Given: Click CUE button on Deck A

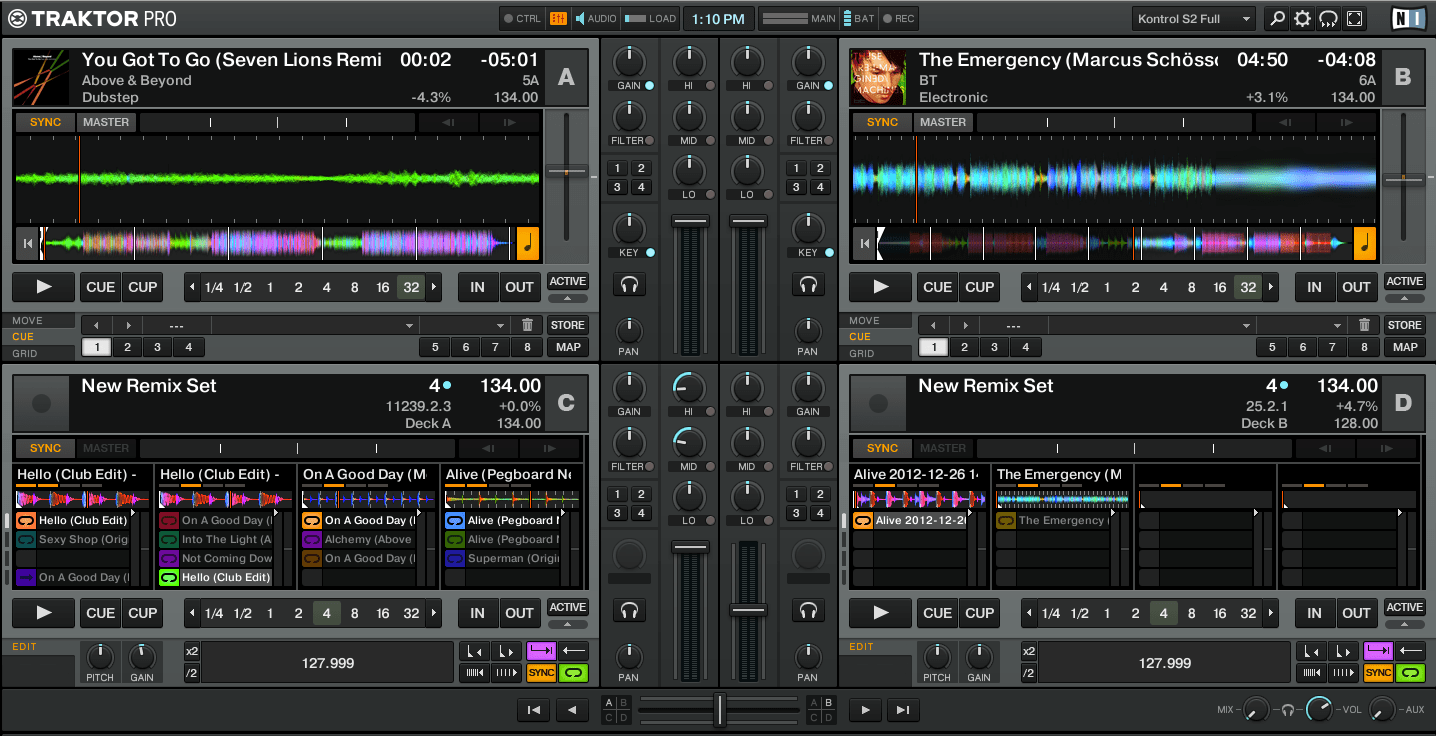Looking at the screenshot, I should pyautogui.click(x=101, y=287).
